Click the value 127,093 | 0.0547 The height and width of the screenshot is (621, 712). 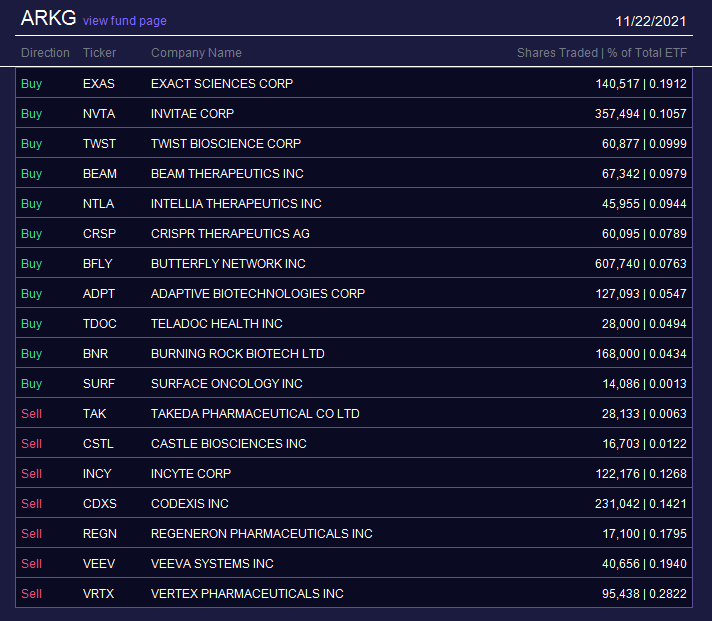(x=641, y=293)
